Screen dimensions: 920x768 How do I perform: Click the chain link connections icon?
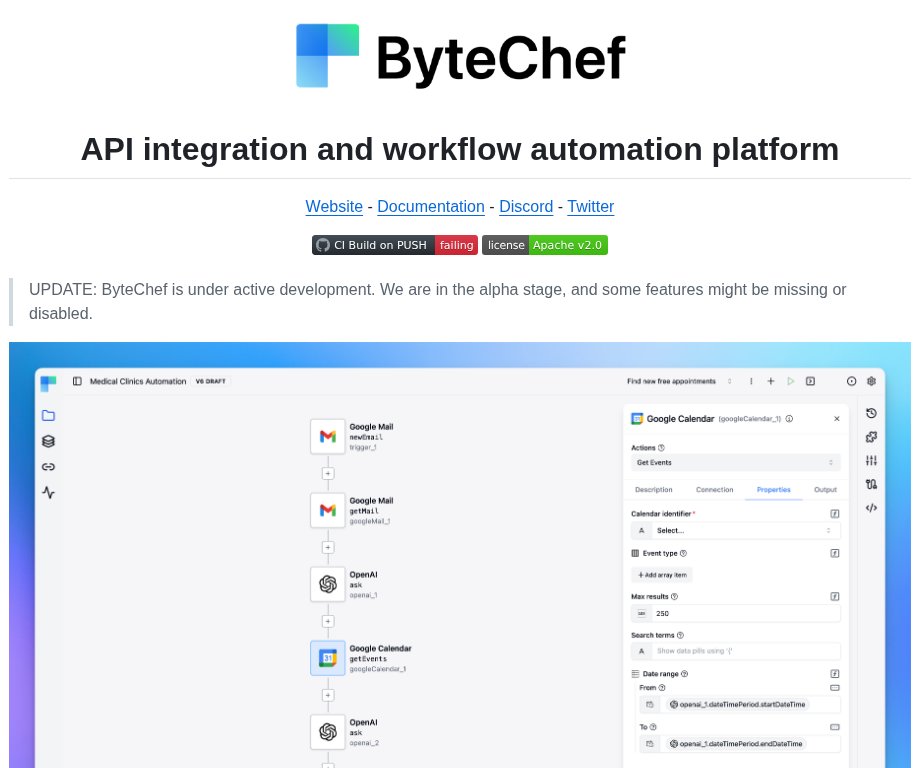coord(48,466)
